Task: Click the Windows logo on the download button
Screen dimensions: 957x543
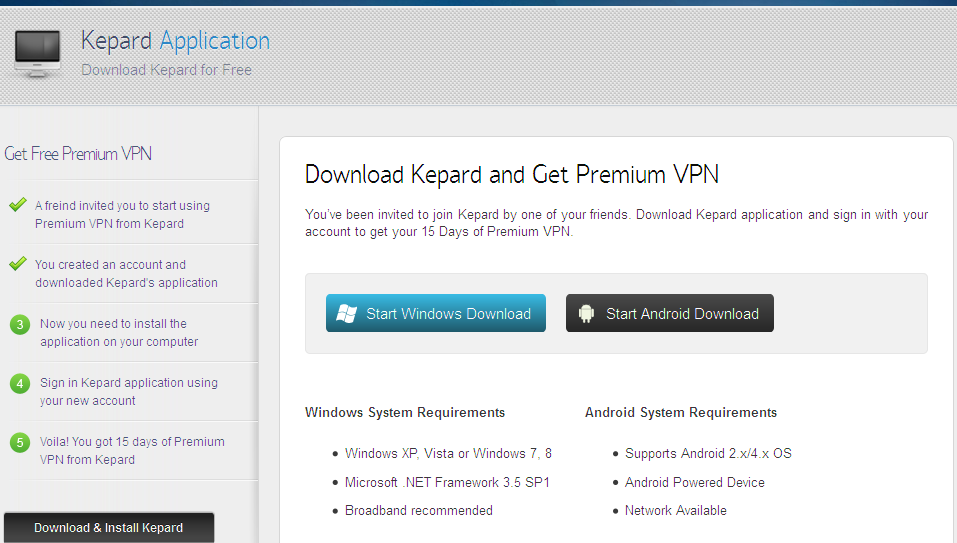Action: (x=347, y=314)
